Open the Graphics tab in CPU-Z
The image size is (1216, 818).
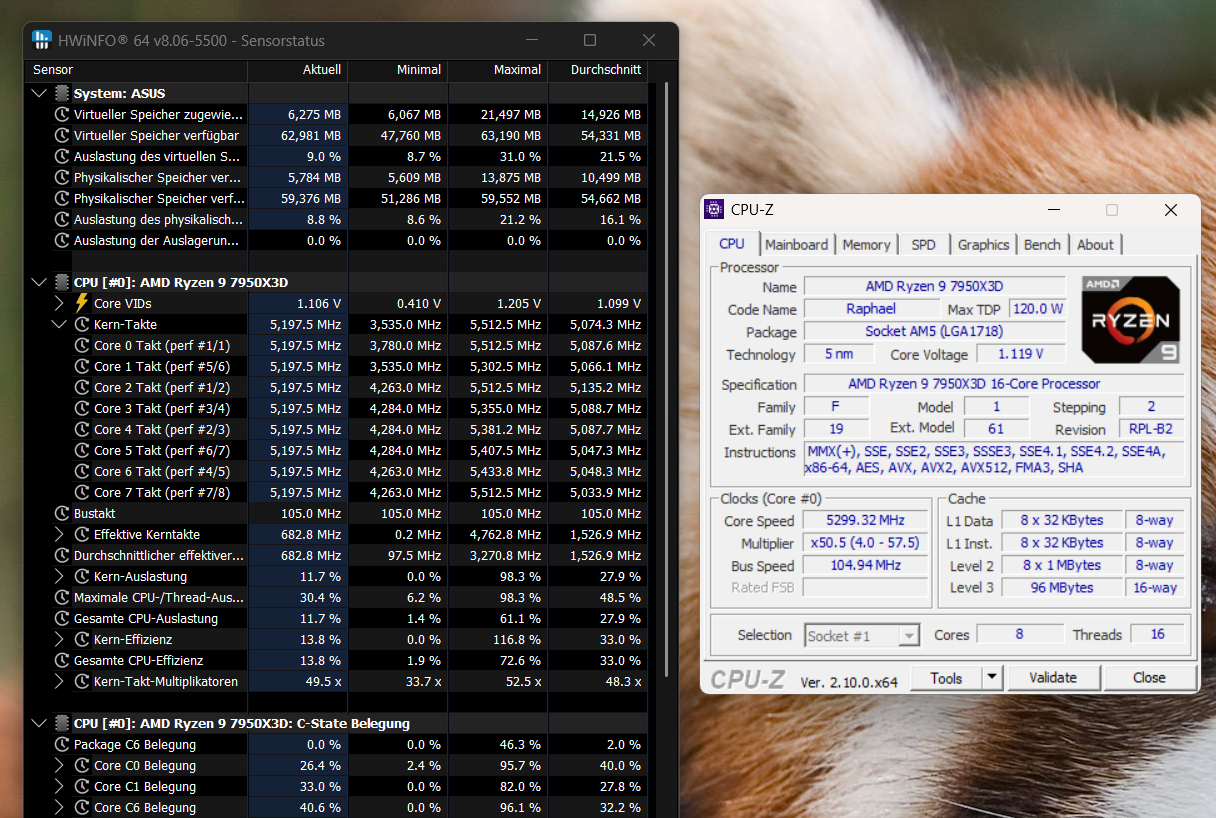[x=983, y=244]
